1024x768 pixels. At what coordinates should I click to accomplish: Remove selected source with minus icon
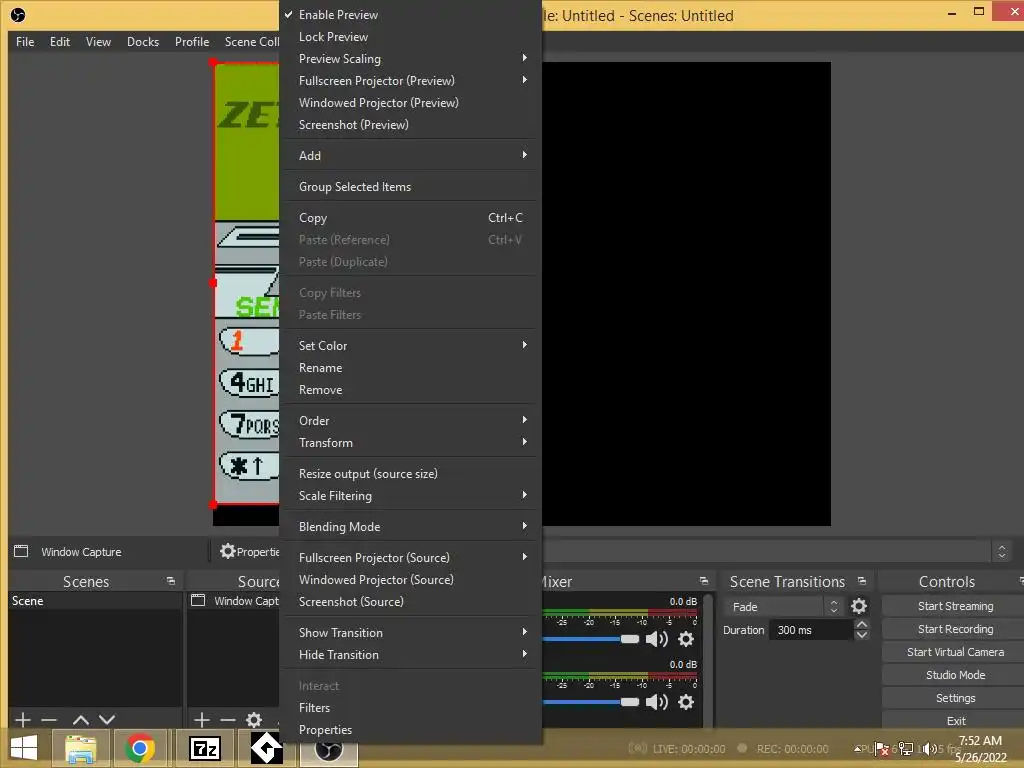tap(227, 720)
